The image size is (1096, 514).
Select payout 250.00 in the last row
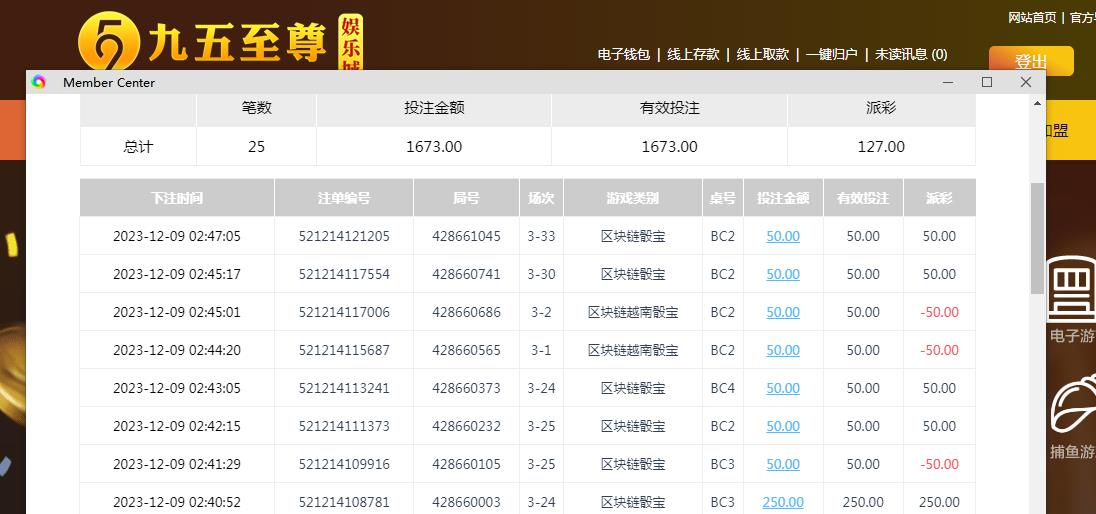coord(939,502)
